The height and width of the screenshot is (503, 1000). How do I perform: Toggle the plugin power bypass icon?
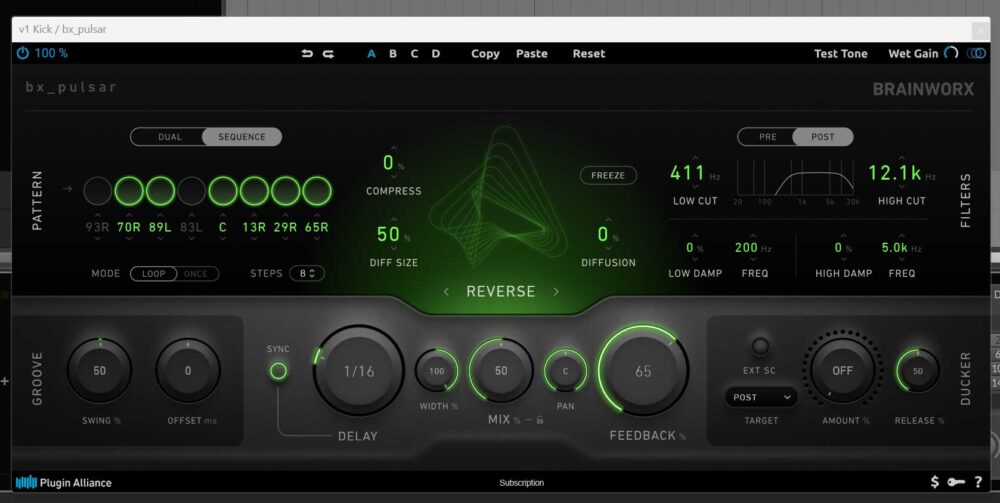click(x=22, y=53)
